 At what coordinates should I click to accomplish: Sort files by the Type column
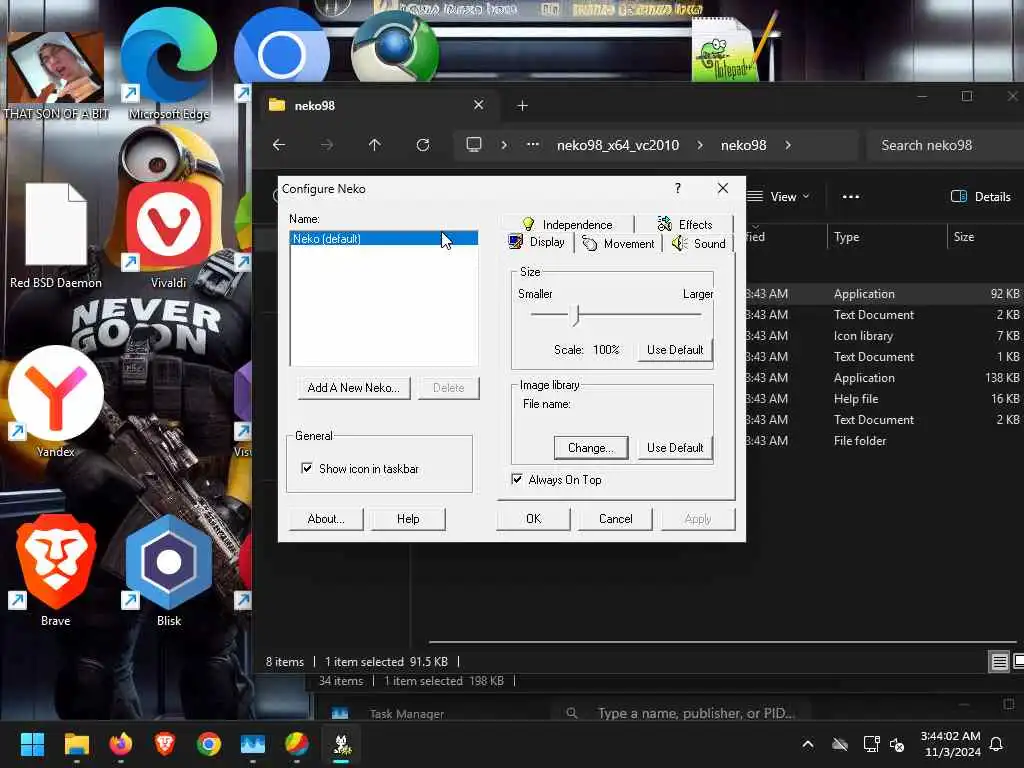887,237
